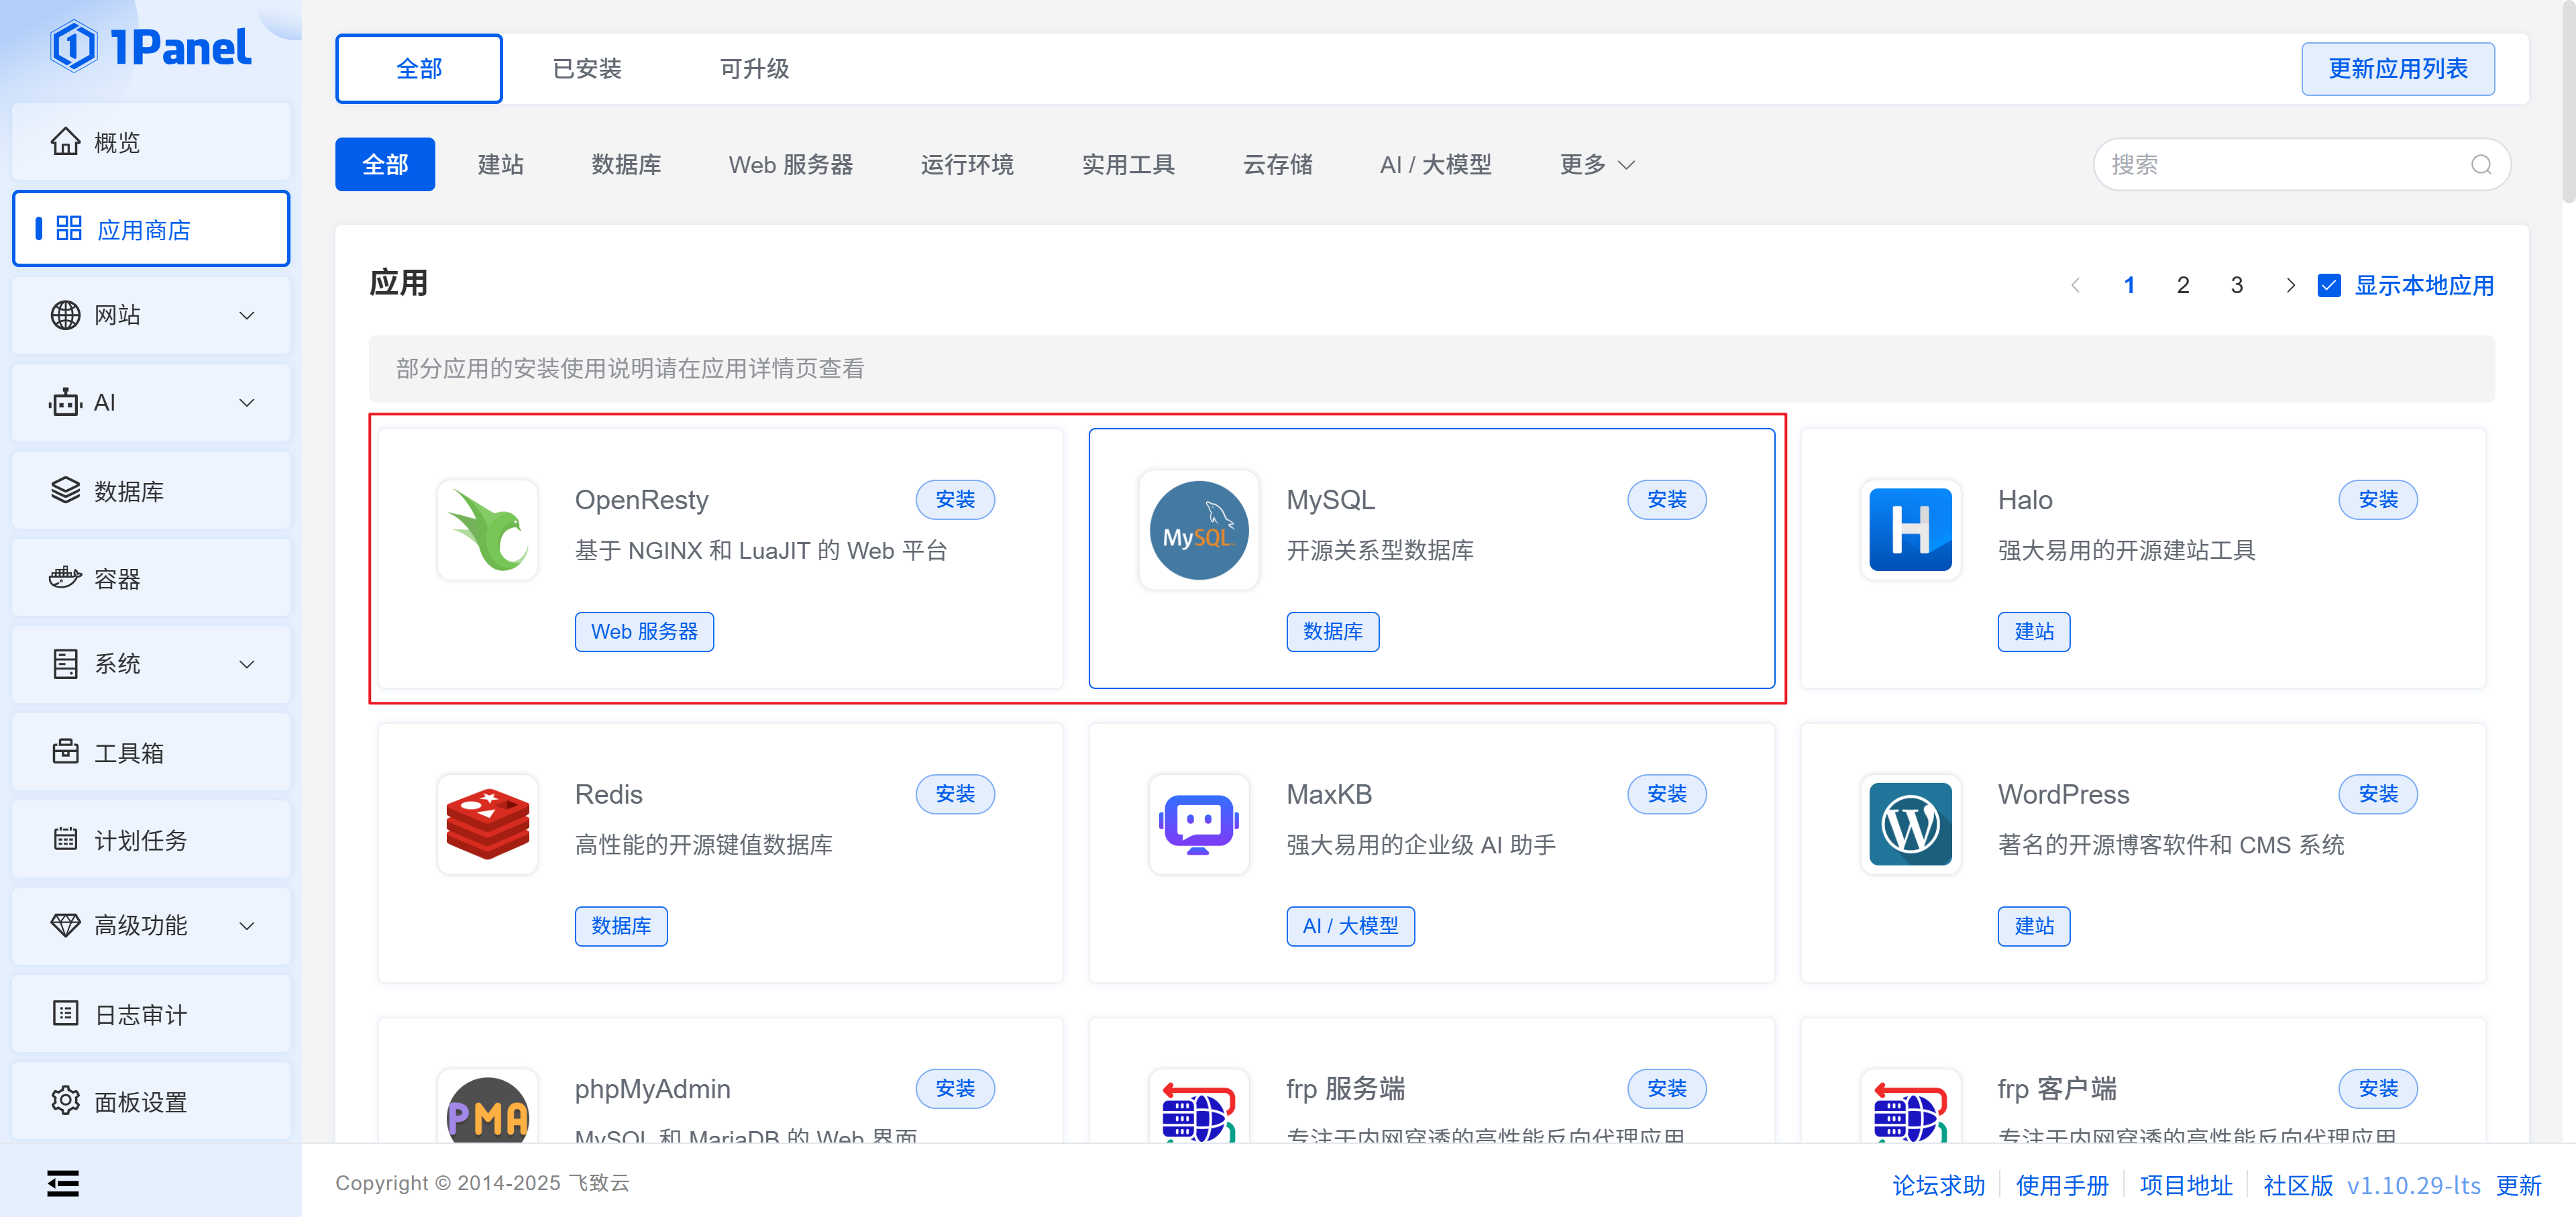2576x1217 pixels.
Task: Click the WordPress app logo
Action: click(1910, 824)
